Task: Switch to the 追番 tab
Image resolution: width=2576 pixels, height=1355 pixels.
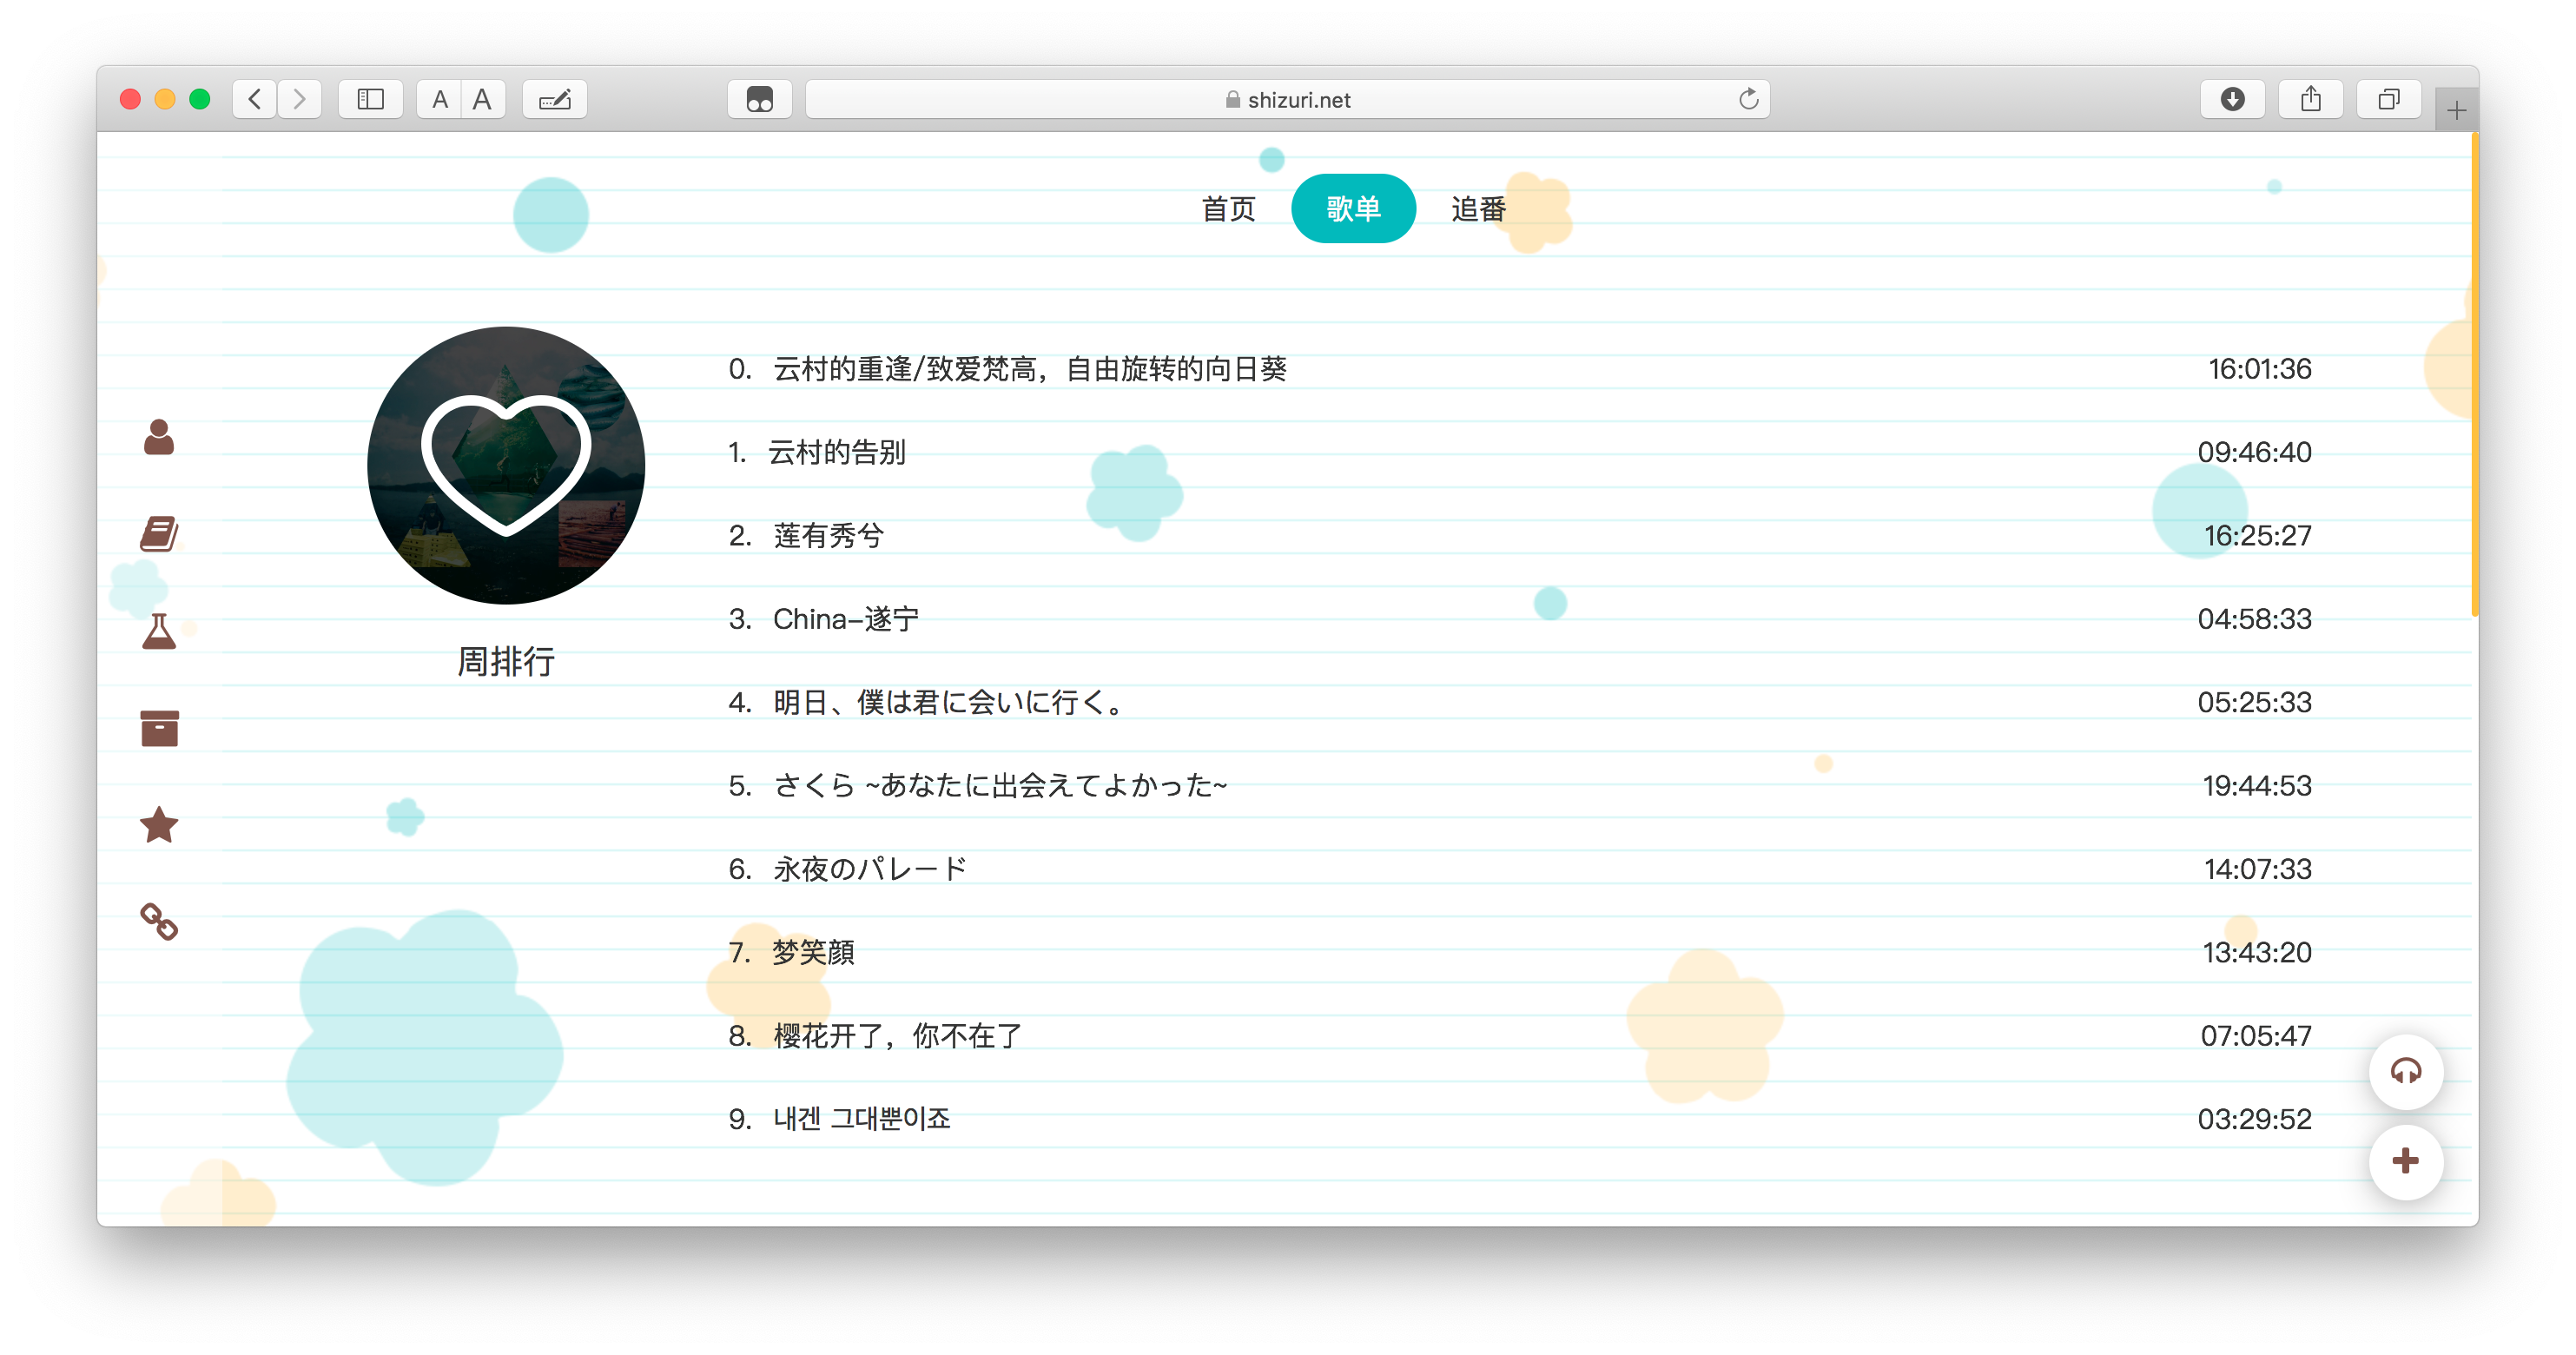Action: tap(1478, 209)
